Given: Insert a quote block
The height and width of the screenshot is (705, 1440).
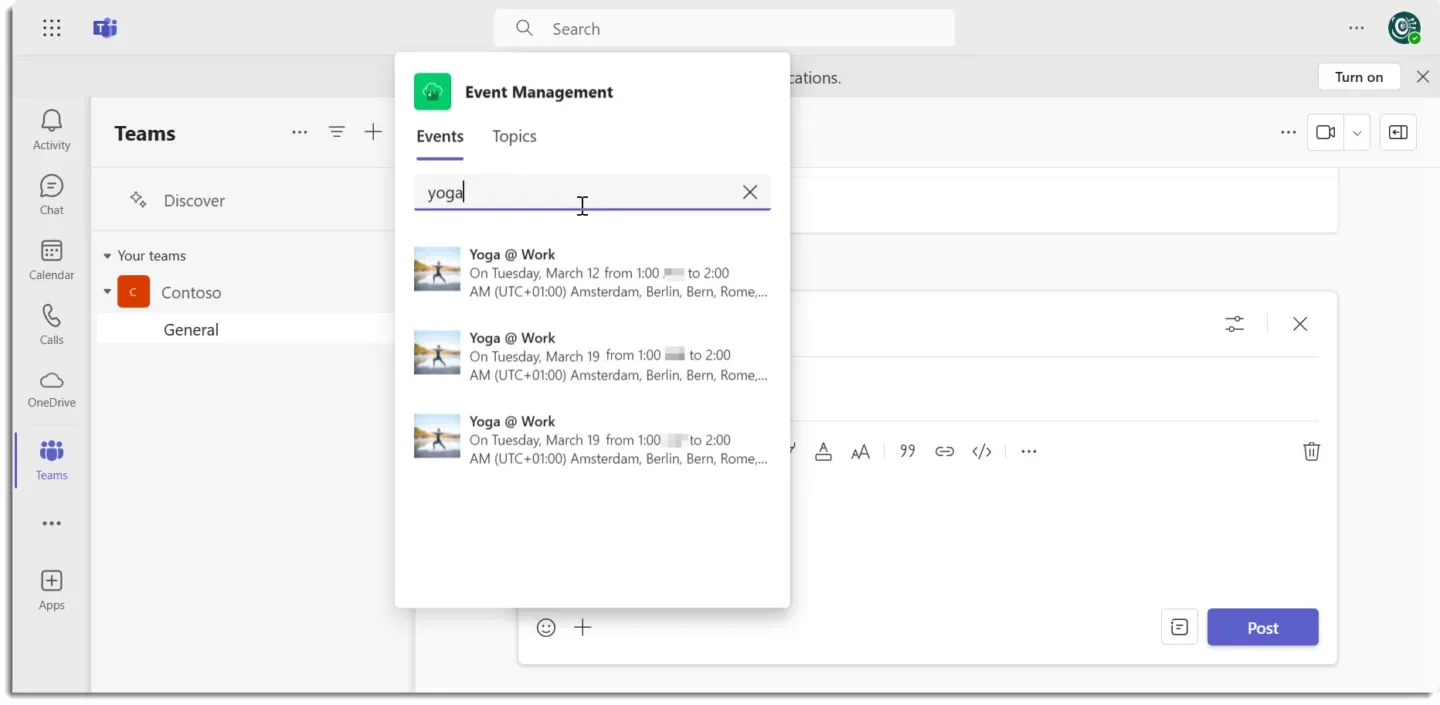Looking at the screenshot, I should click(x=907, y=452).
